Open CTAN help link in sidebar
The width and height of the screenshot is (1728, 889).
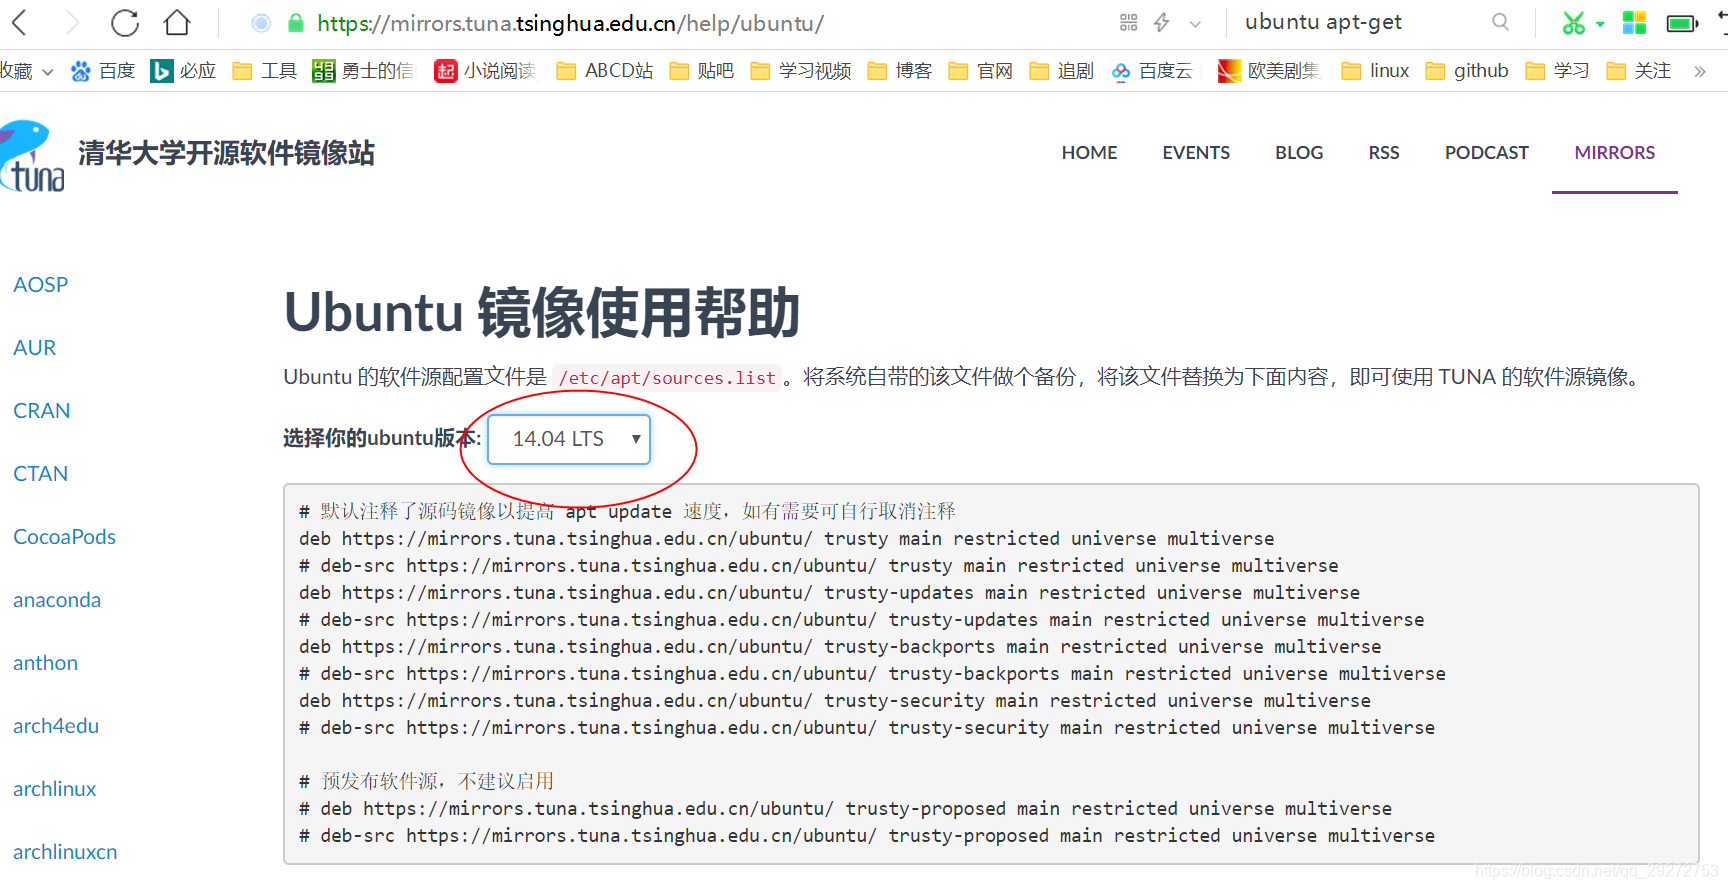pyautogui.click(x=41, y=474)
